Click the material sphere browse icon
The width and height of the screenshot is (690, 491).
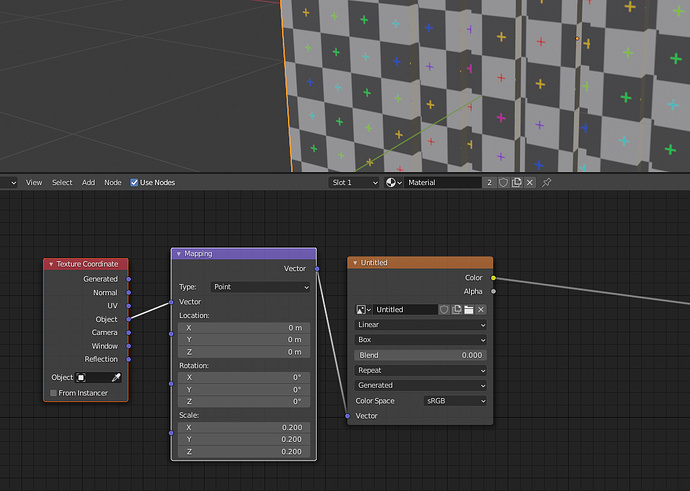393,182
